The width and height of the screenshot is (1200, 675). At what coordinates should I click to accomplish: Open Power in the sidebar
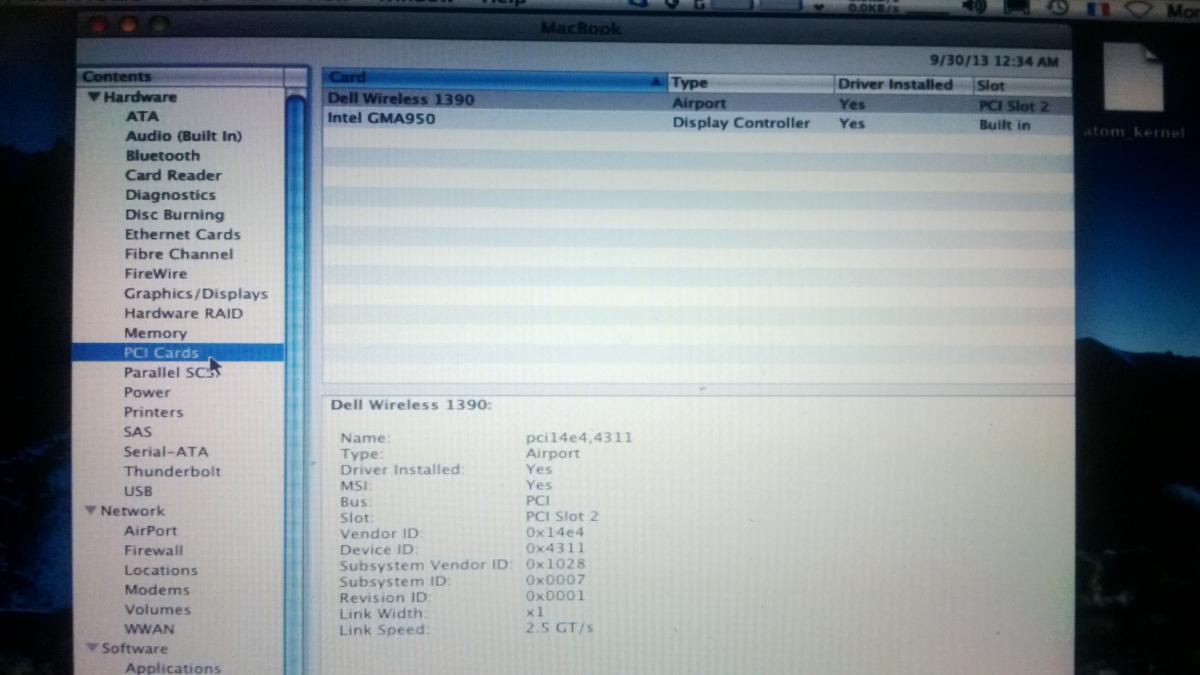[x=147, y=392]
